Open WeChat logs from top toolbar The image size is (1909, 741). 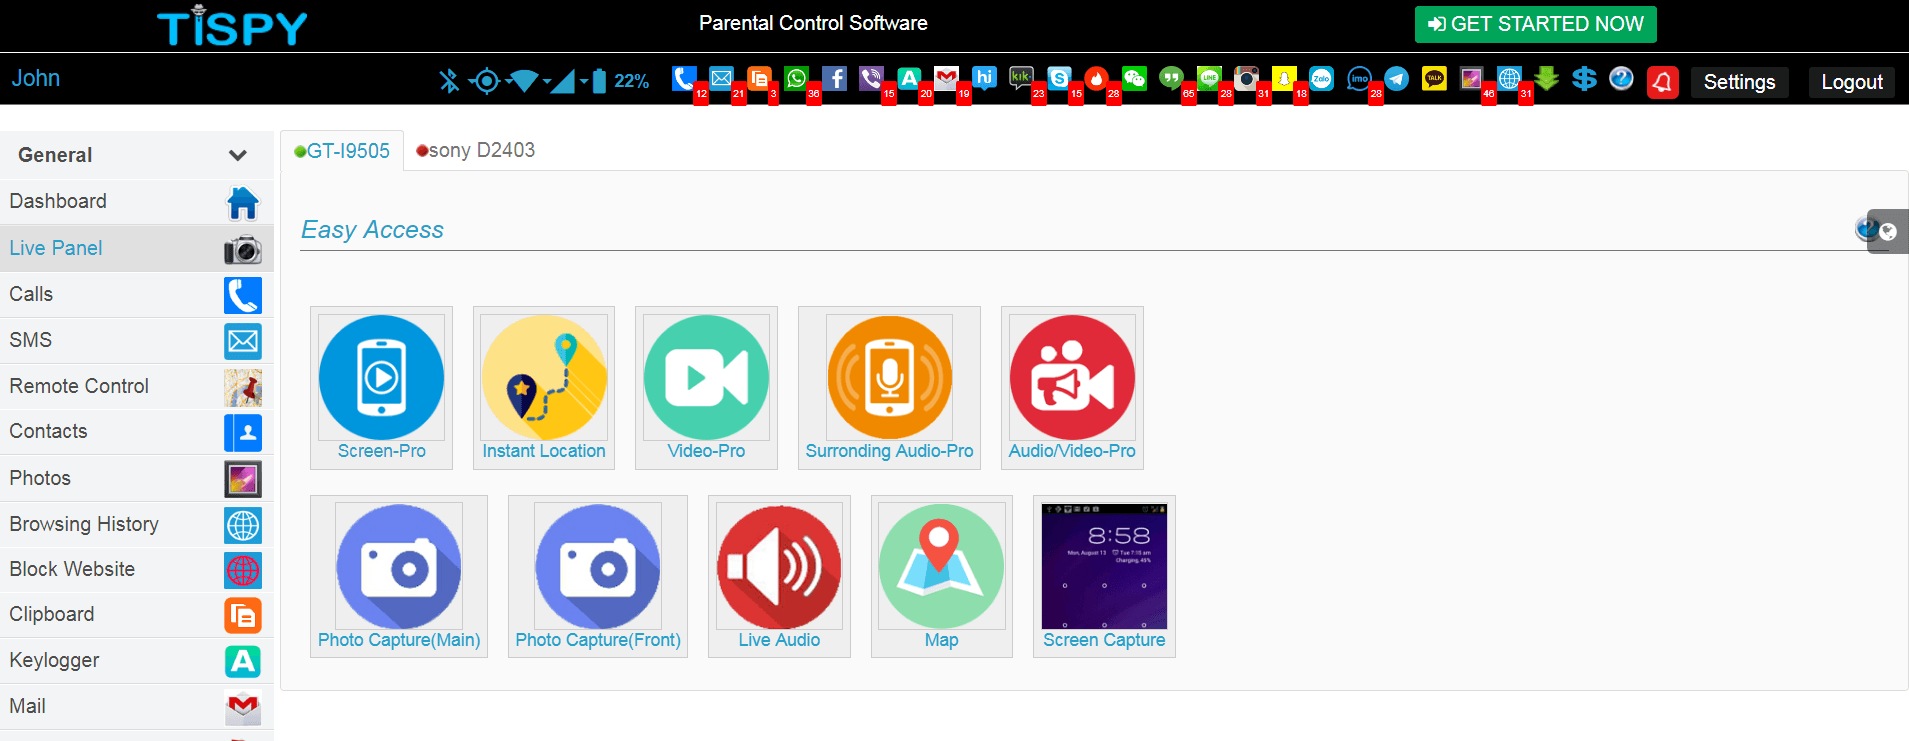pyautogui.click(x=1134, y=78)
